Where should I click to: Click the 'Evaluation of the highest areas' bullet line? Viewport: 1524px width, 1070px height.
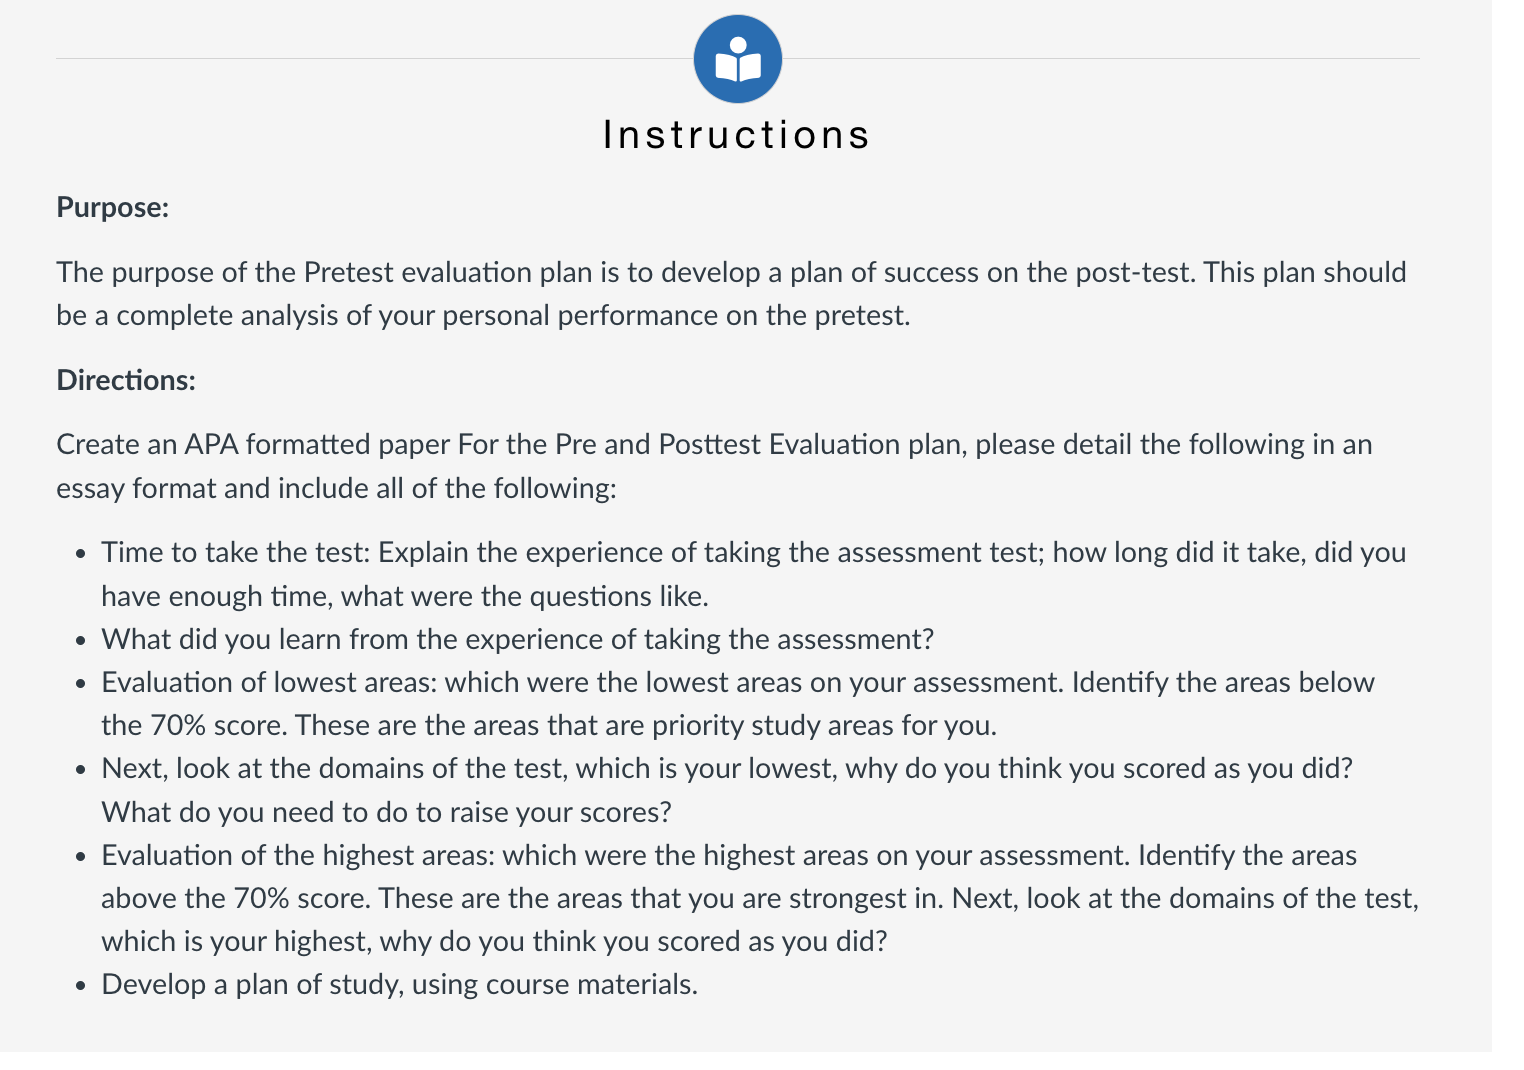[729, 855]
